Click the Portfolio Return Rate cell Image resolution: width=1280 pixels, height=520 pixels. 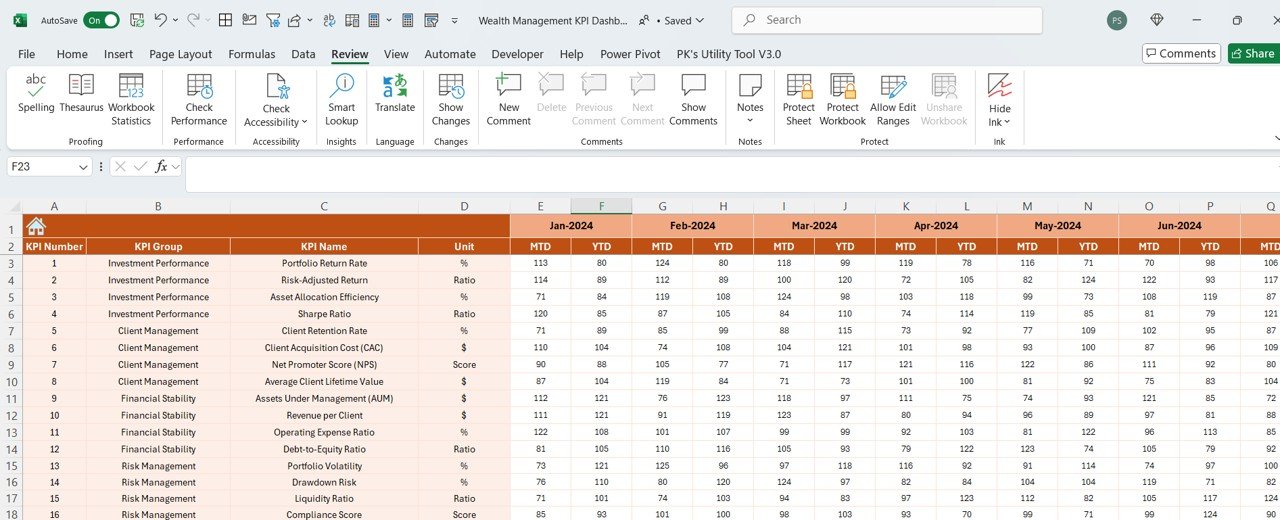pos(324,263)
